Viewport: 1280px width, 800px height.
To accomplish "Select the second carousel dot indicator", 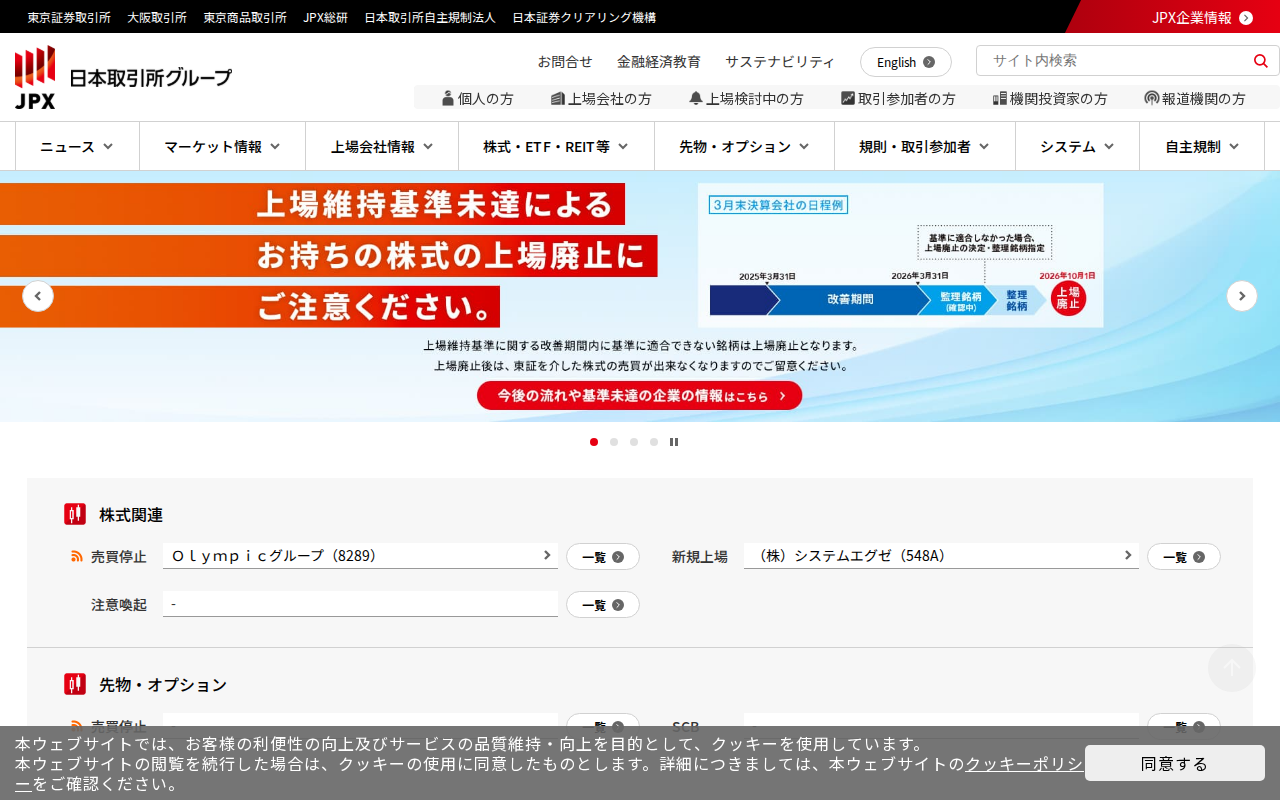I will (x=614, y=442).
